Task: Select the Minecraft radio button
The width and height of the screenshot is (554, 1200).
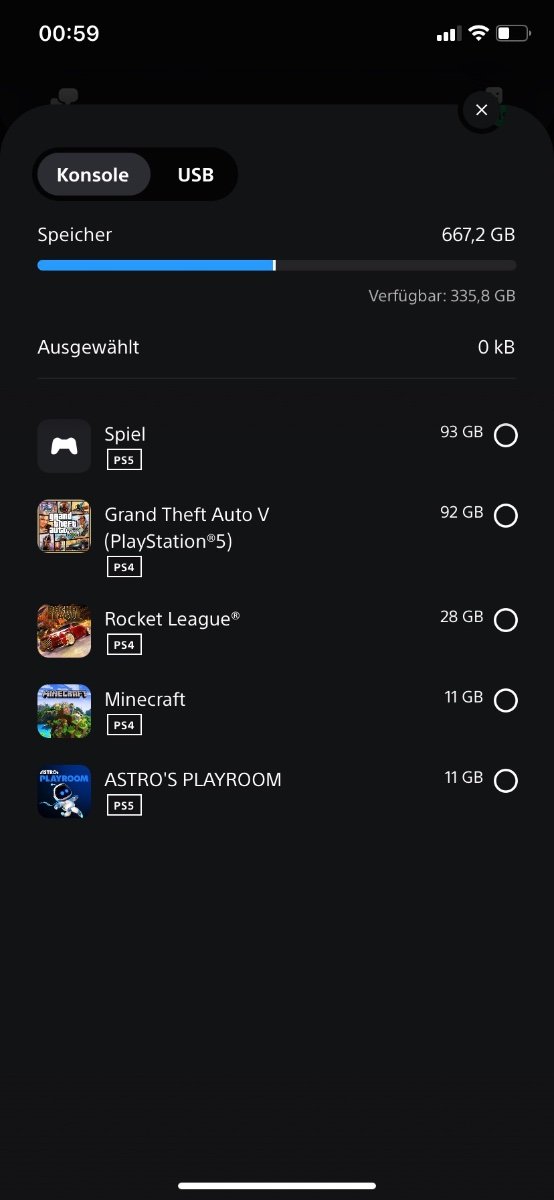Action: point(506,700)
